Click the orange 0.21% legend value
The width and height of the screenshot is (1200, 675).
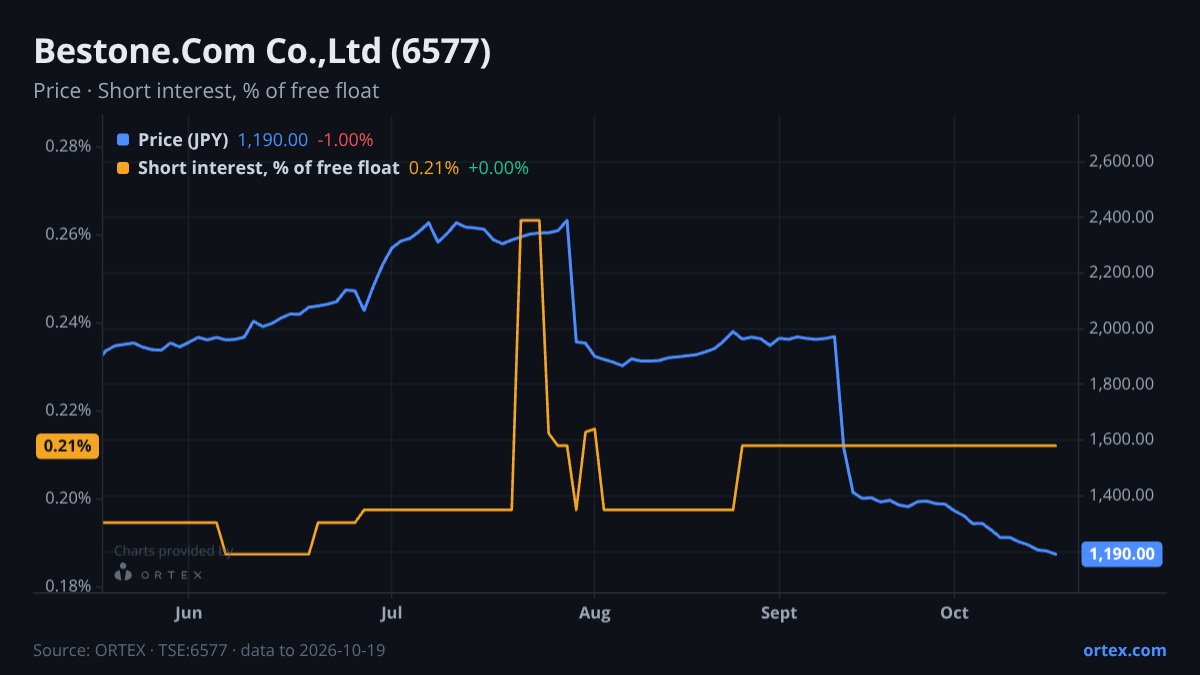click(434, 168)
